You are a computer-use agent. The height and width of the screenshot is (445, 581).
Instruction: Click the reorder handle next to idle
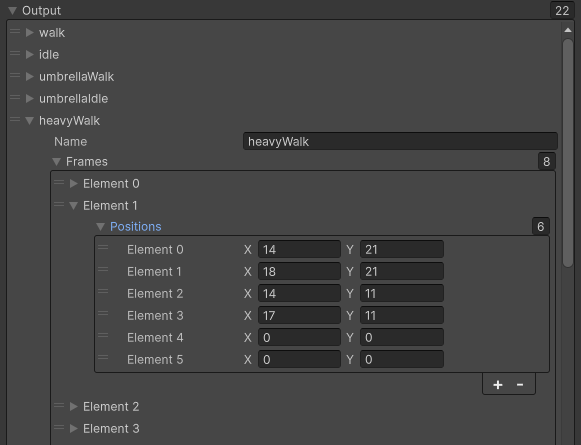(x=15, y=53)
